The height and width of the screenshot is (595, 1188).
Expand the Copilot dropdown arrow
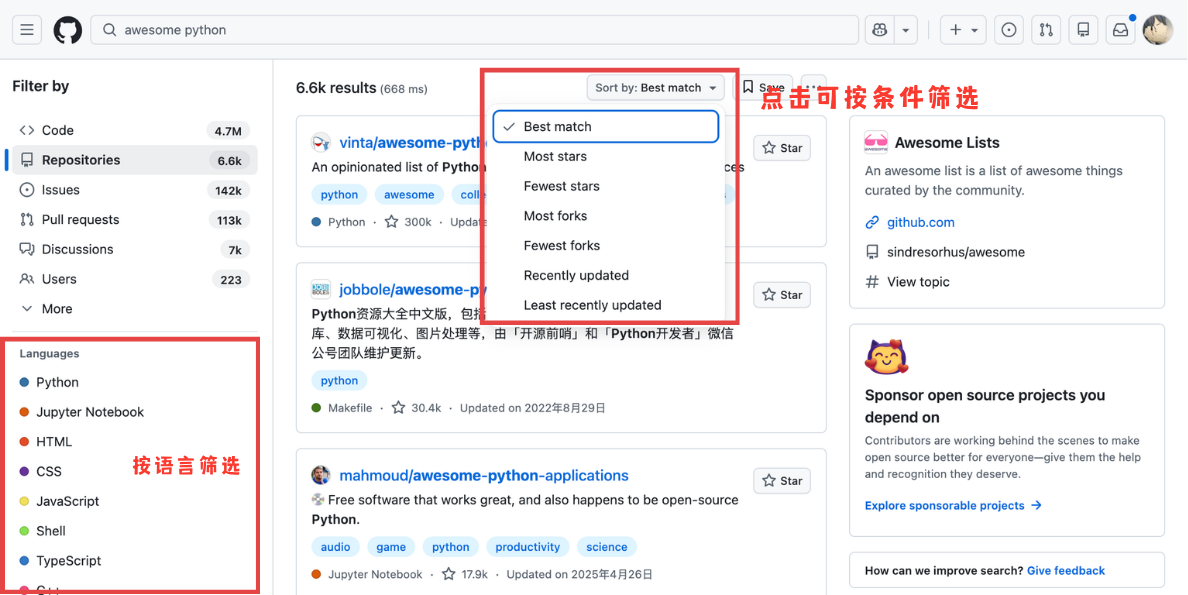pos(905,30)
